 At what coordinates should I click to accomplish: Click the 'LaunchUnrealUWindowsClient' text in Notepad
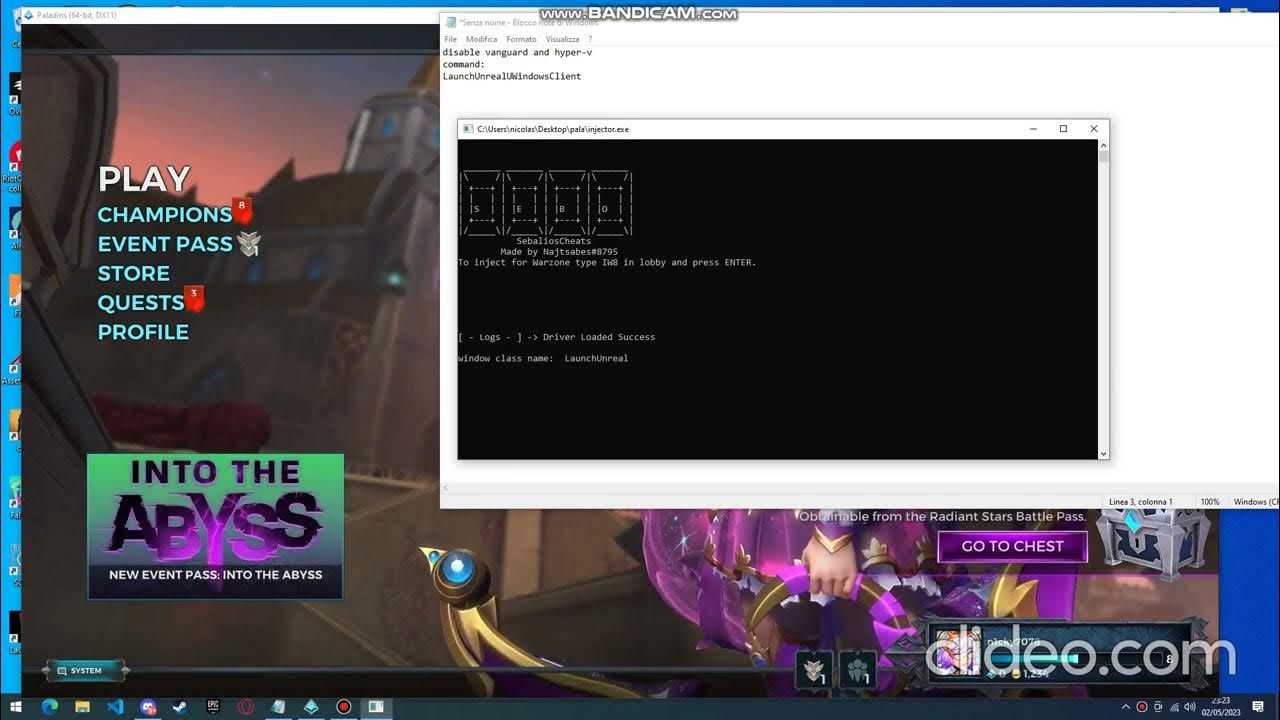[512, 76]
